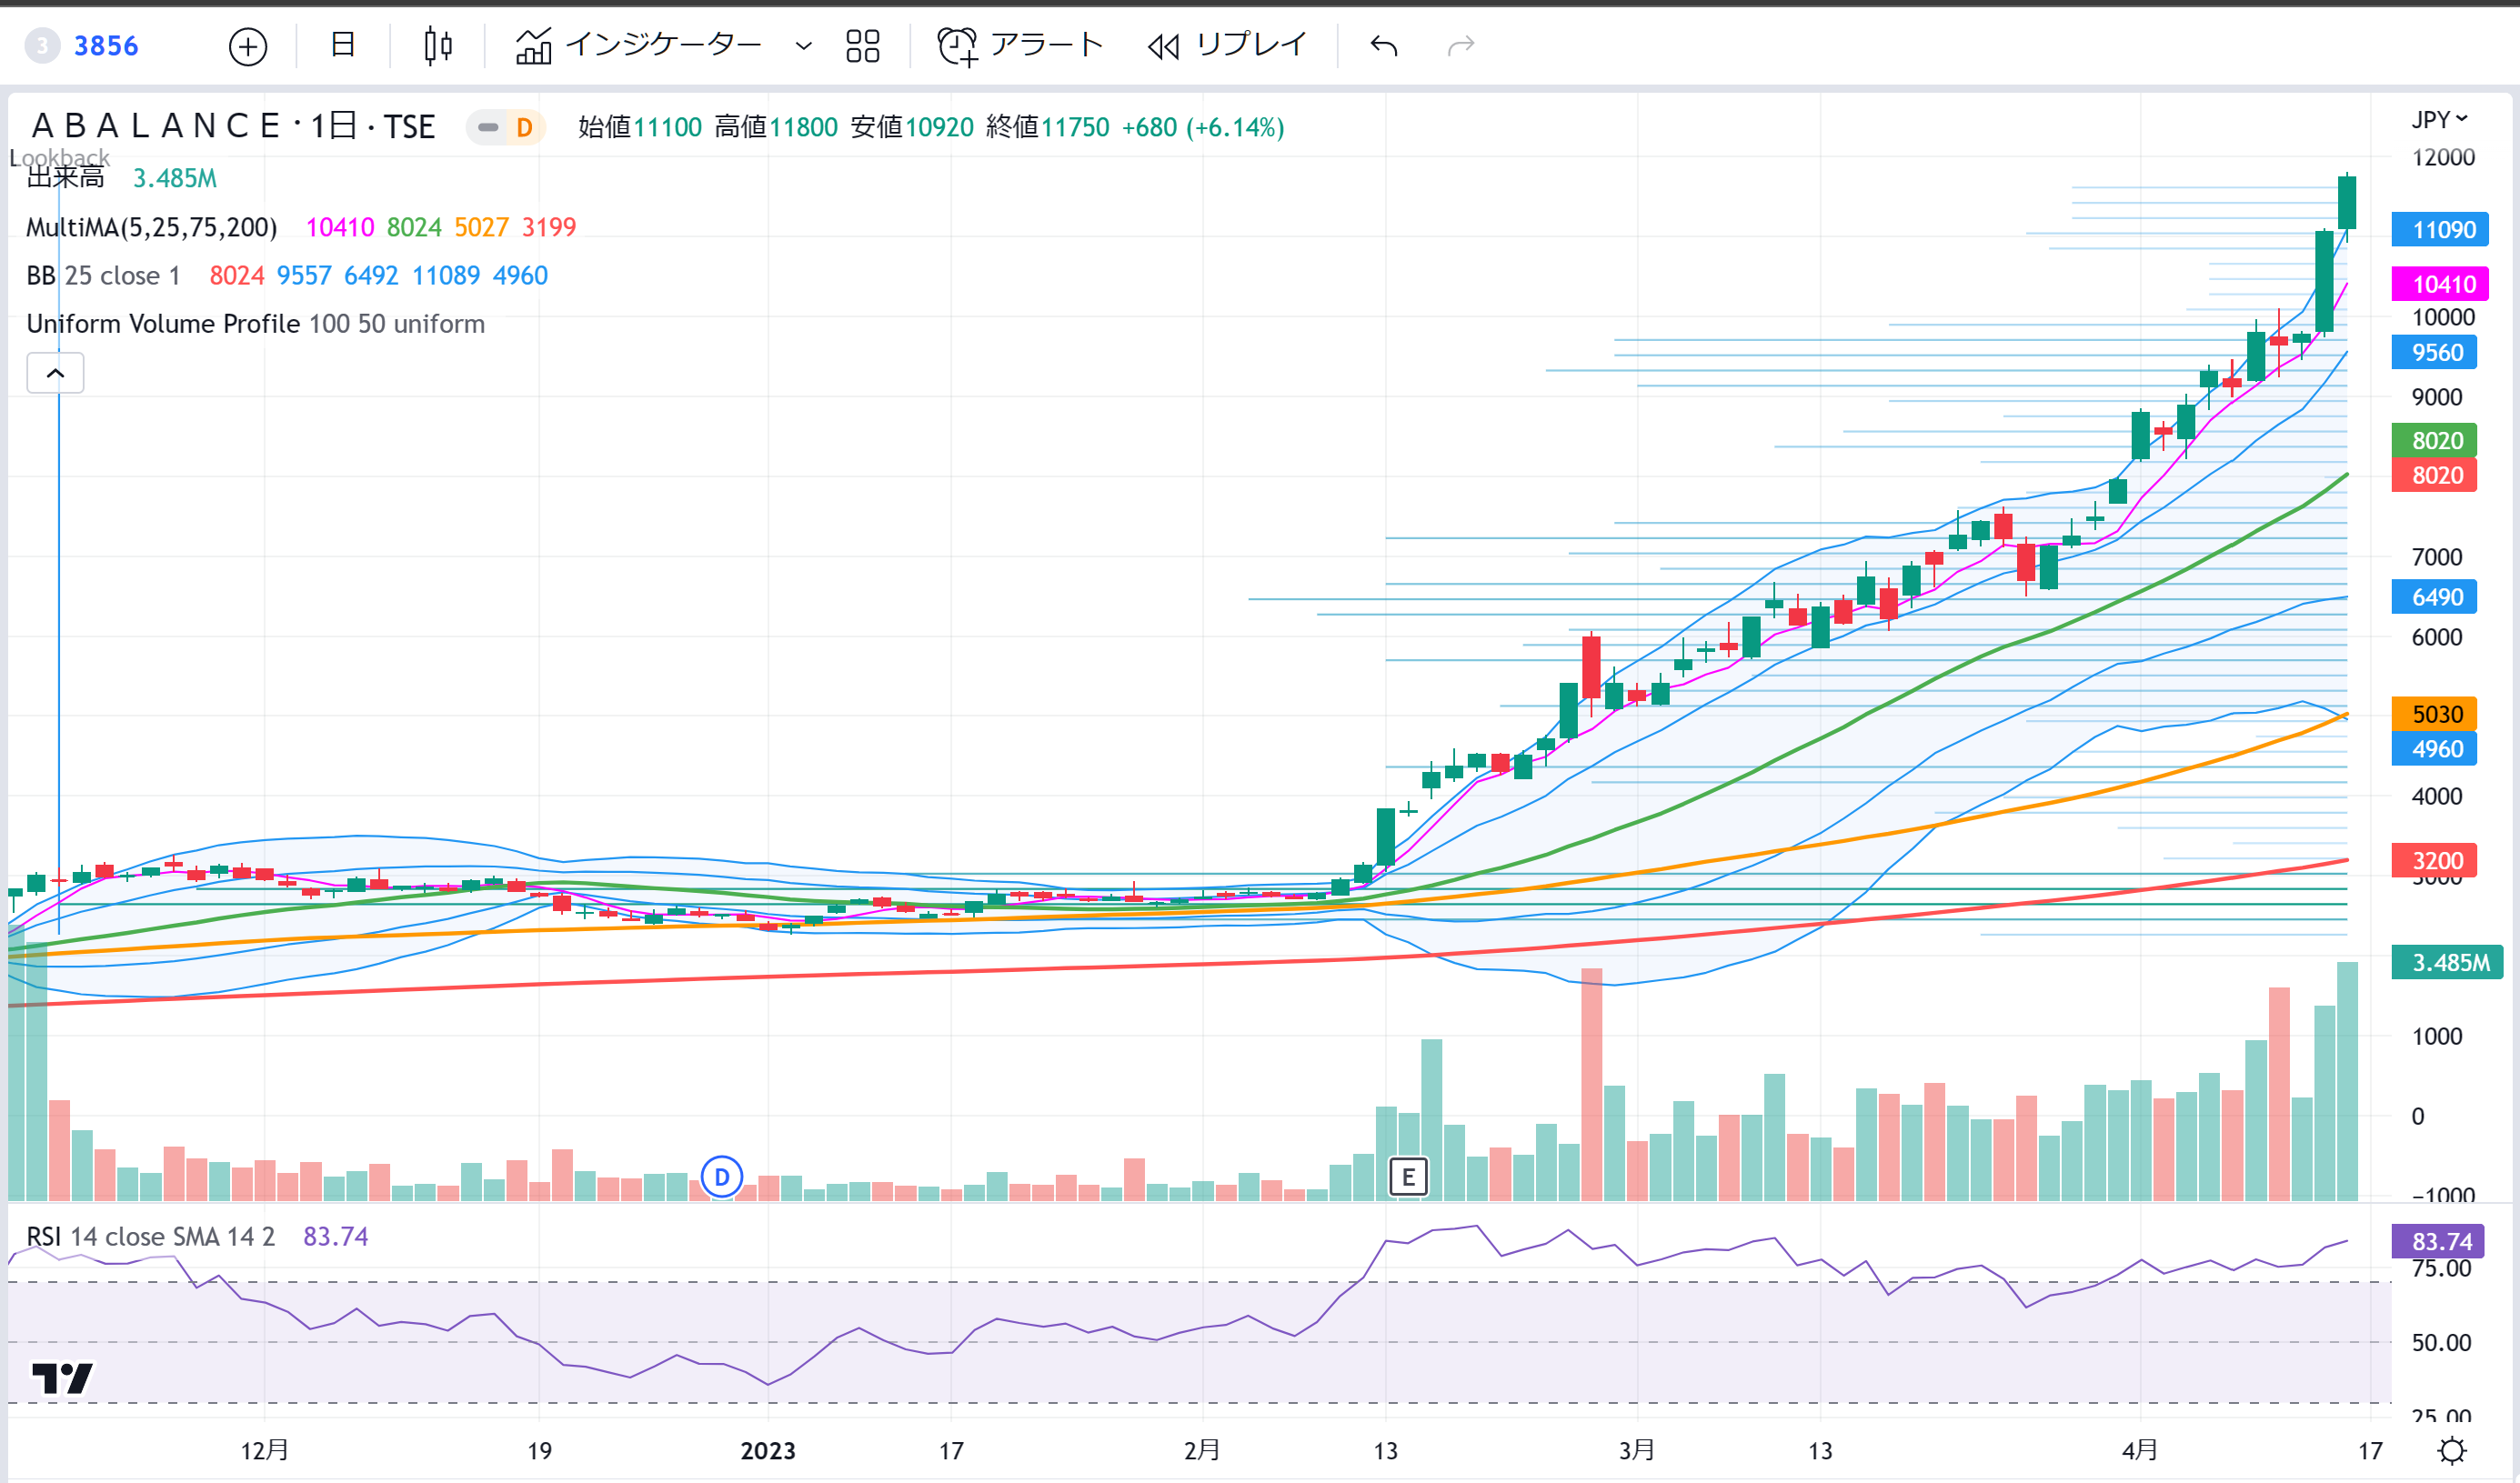Click the green 8020 price label
Image resolution: width=2520 pixels, height=1483 pixels.
point(2434,440)
